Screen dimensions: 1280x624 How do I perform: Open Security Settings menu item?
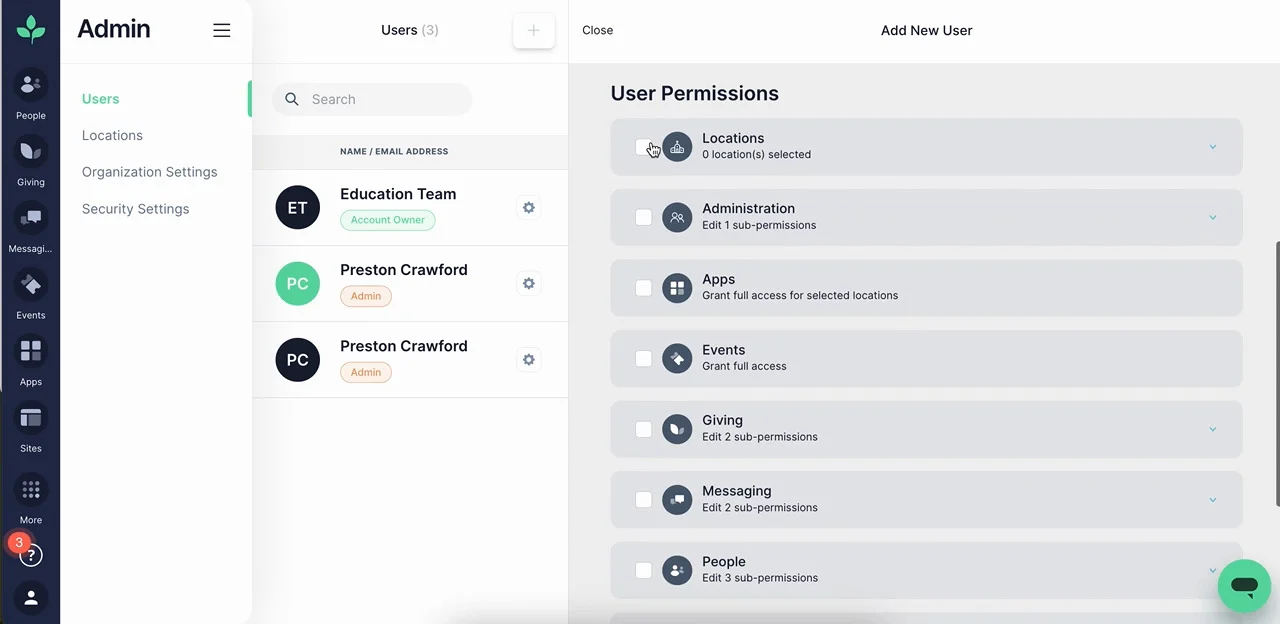pos(135,209)
